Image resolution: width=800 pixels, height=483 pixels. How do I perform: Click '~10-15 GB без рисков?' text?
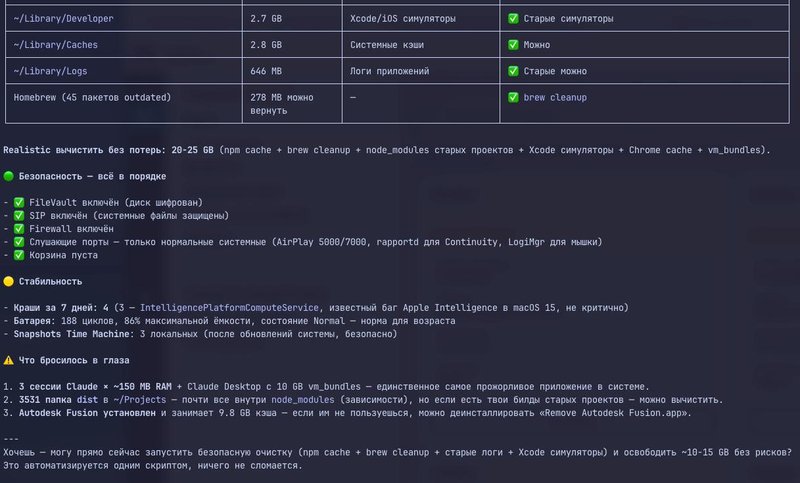737,452
